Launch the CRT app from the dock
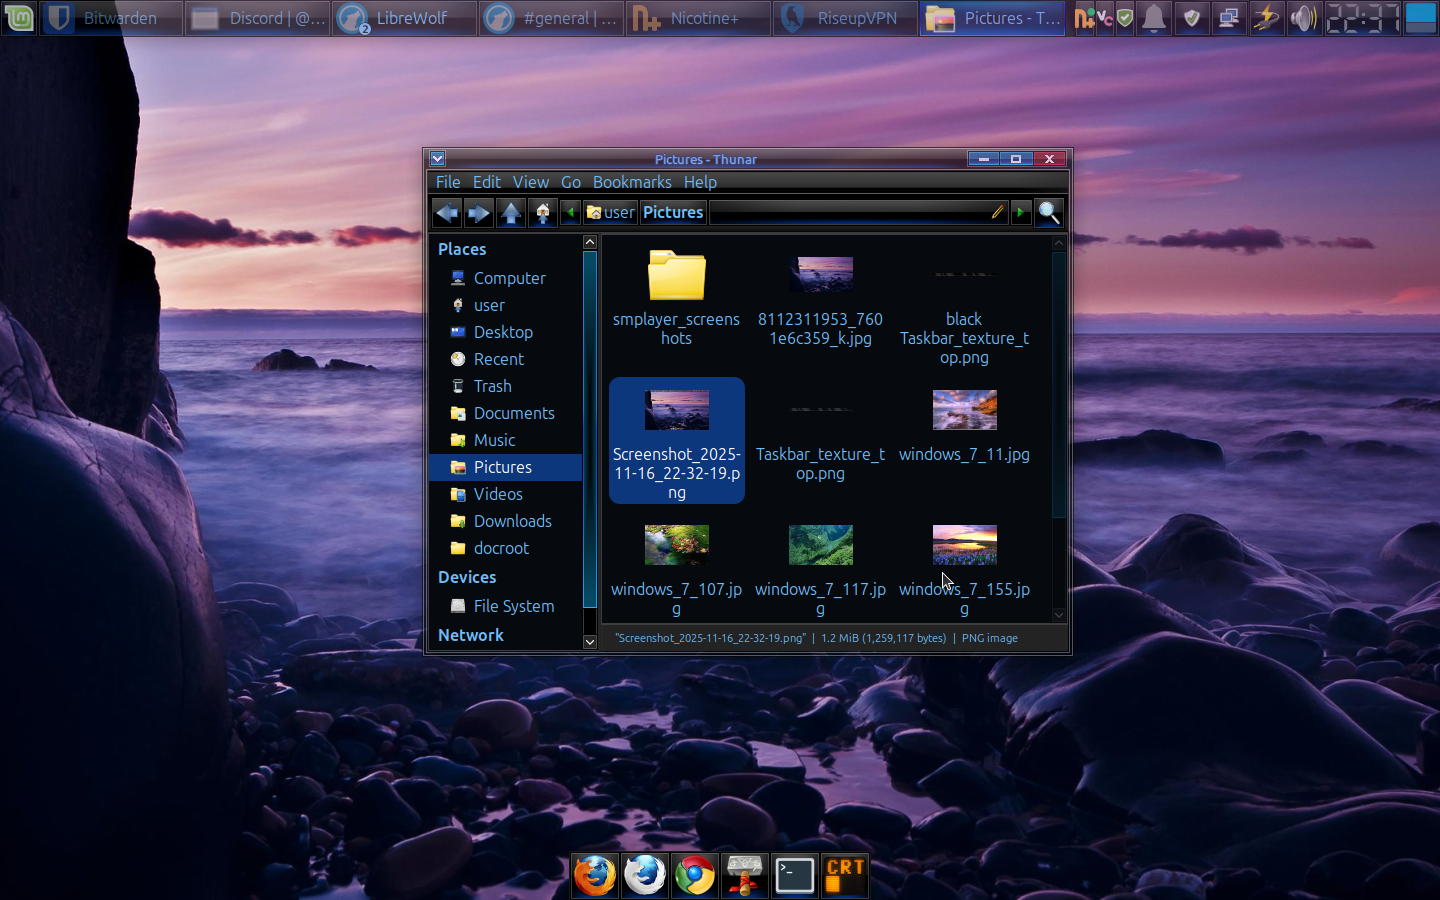Image resolution: width=1440 pixels, height=900 pixels. pyautogui.click(x=845, y=875)
